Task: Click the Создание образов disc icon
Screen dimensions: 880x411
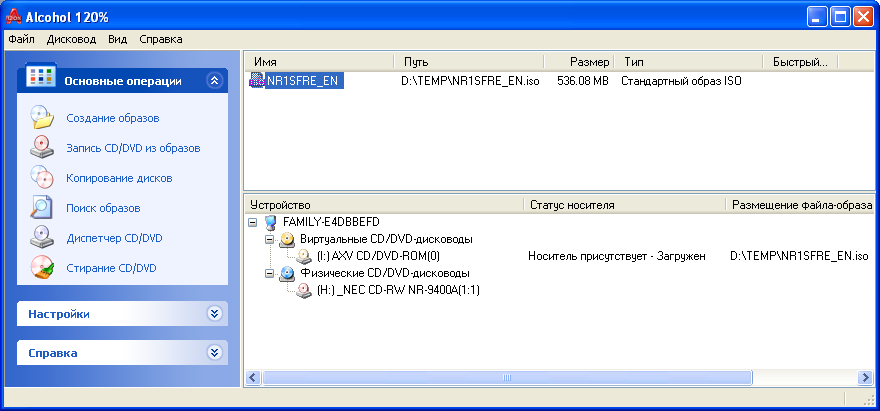Action: point(42,118)
